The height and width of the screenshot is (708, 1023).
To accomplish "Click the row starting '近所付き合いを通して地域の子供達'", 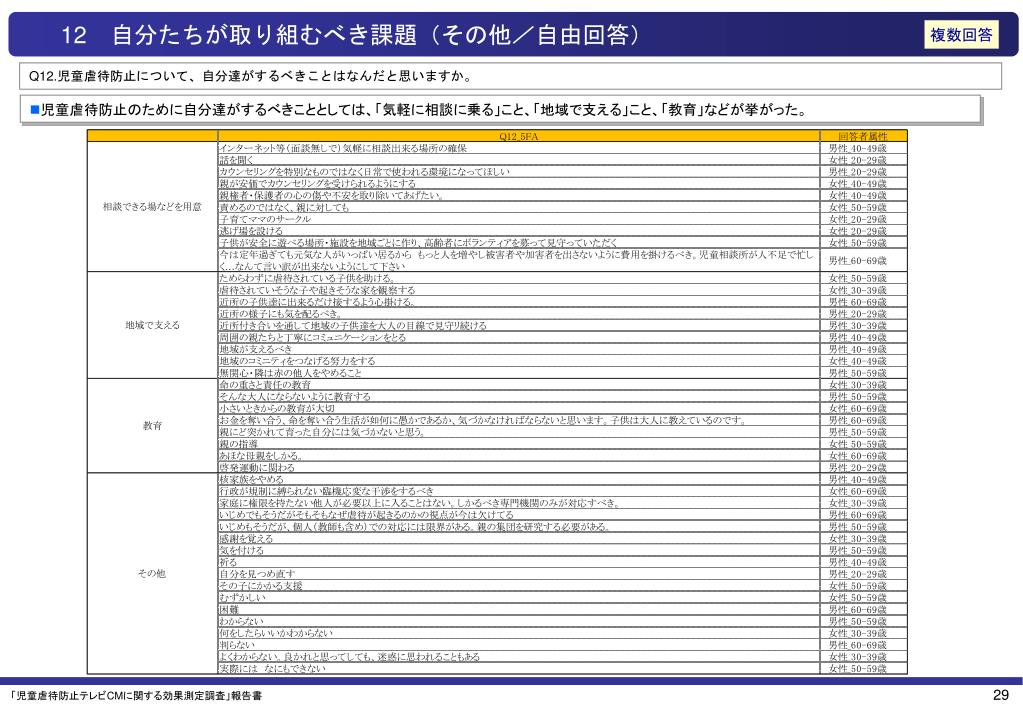I will (x=519, y=325).
